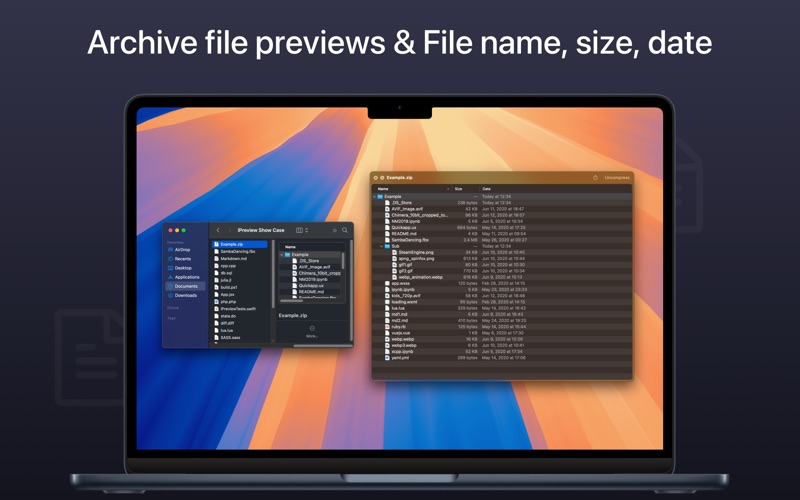Click the Finder back arrow
This screenshot has width=800, height=500.
pos(218,230)
